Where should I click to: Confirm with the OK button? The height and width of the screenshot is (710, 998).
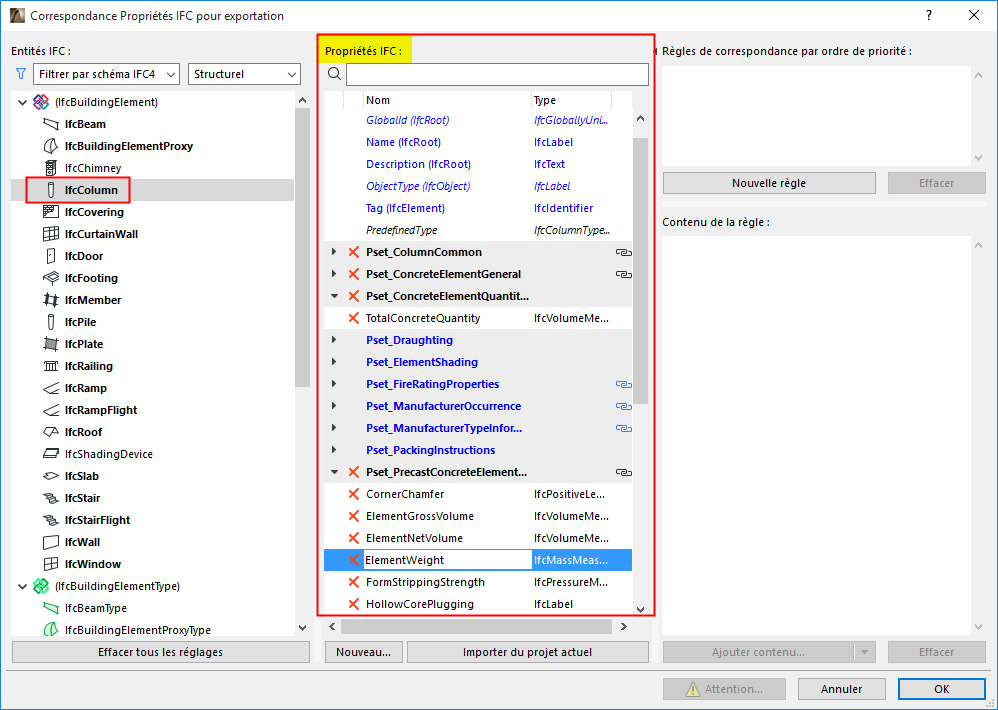tap(942, 689)
